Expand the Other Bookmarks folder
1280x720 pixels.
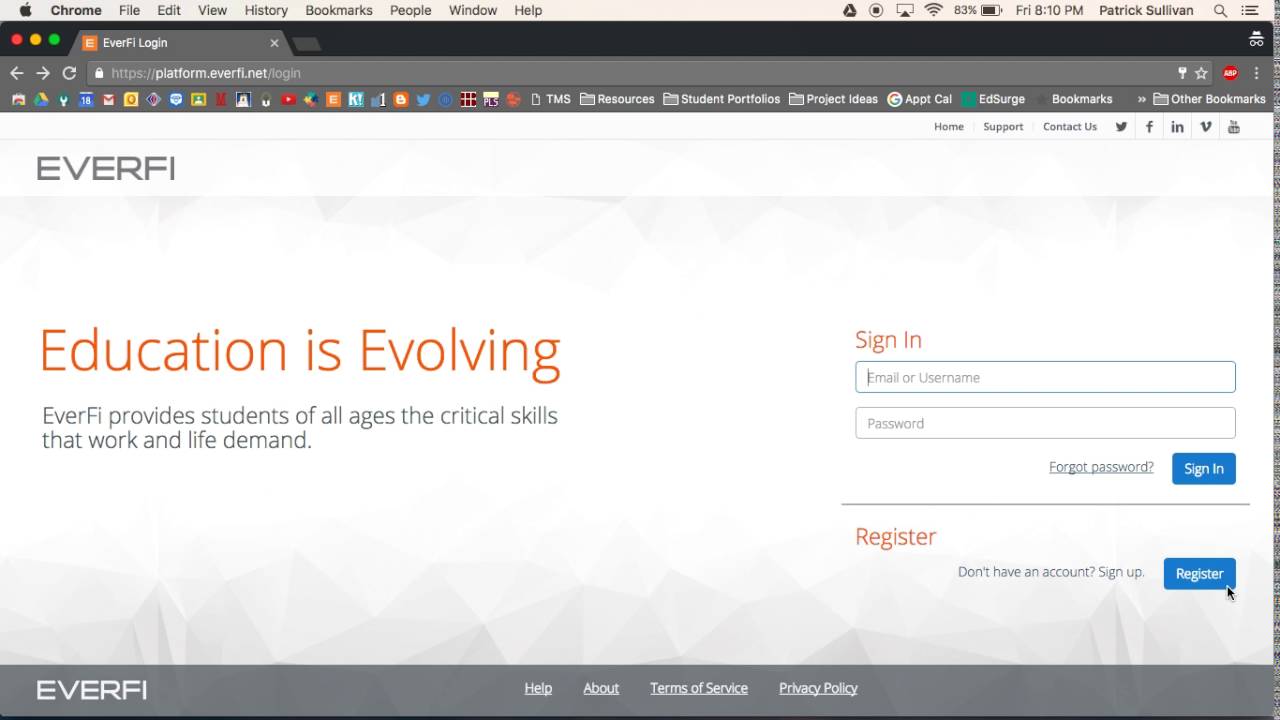coord(1209,99)
